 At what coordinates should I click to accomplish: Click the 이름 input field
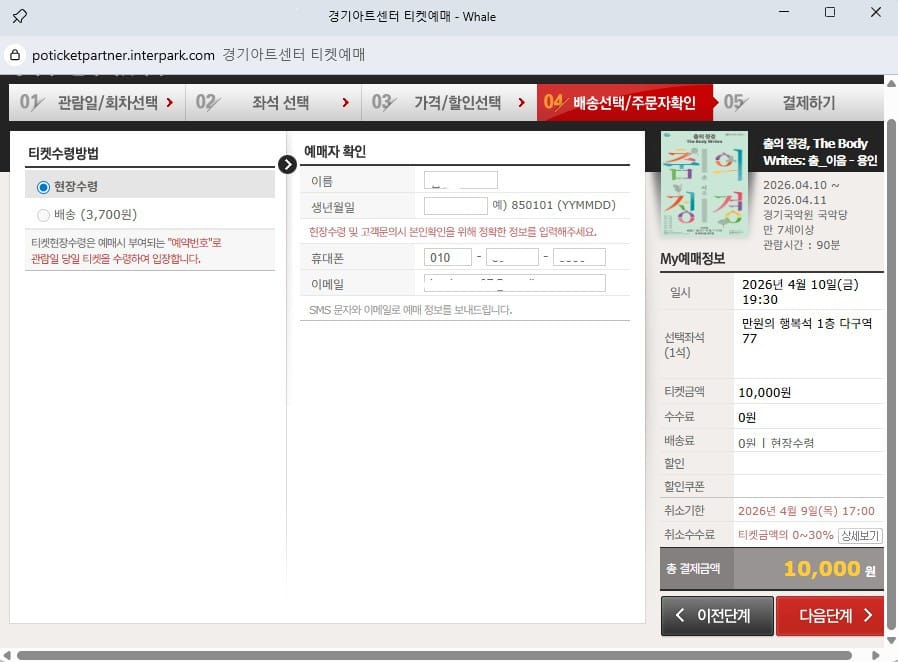coord(460,180)
